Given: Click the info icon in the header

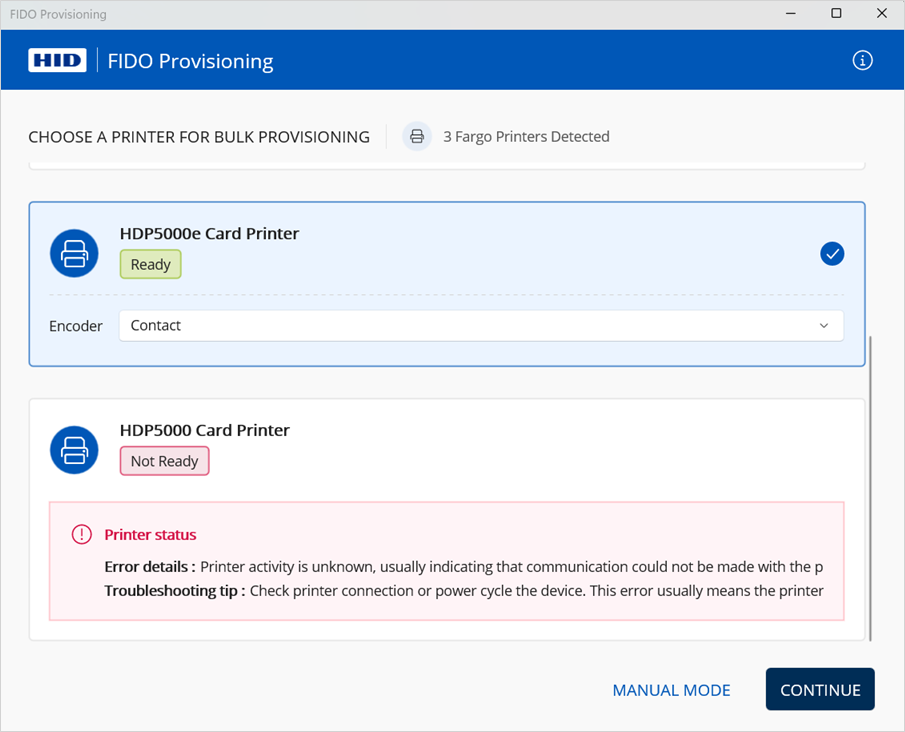Looking at the screenshot, I should click(862, 60).
